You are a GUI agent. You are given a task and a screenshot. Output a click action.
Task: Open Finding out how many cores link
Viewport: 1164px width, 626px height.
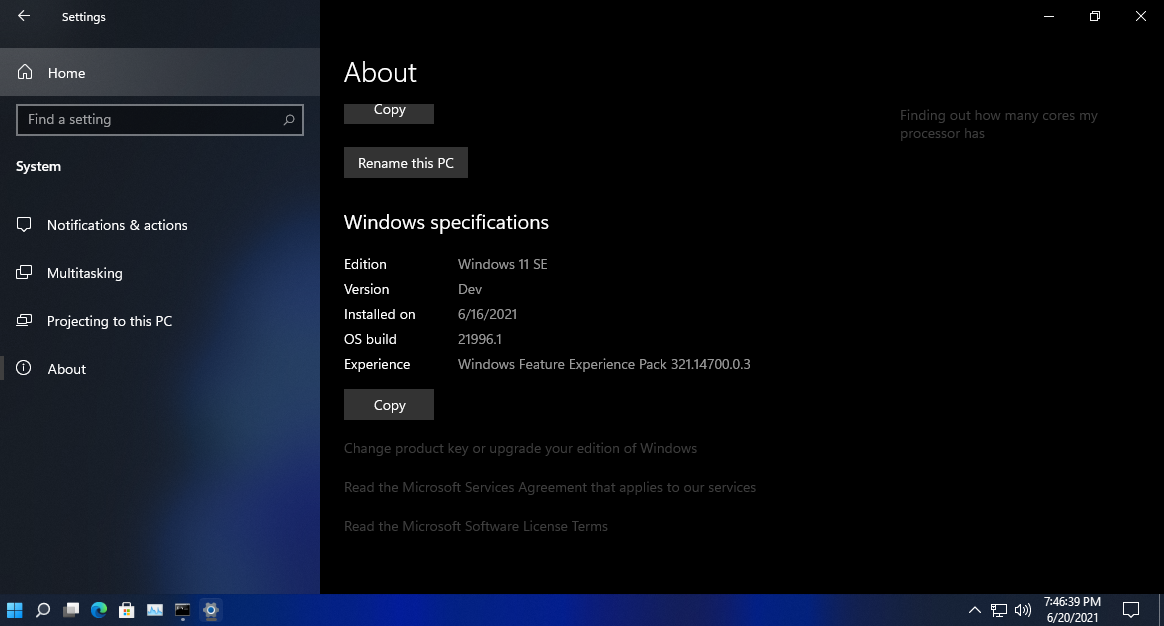(x=998, y=124)
